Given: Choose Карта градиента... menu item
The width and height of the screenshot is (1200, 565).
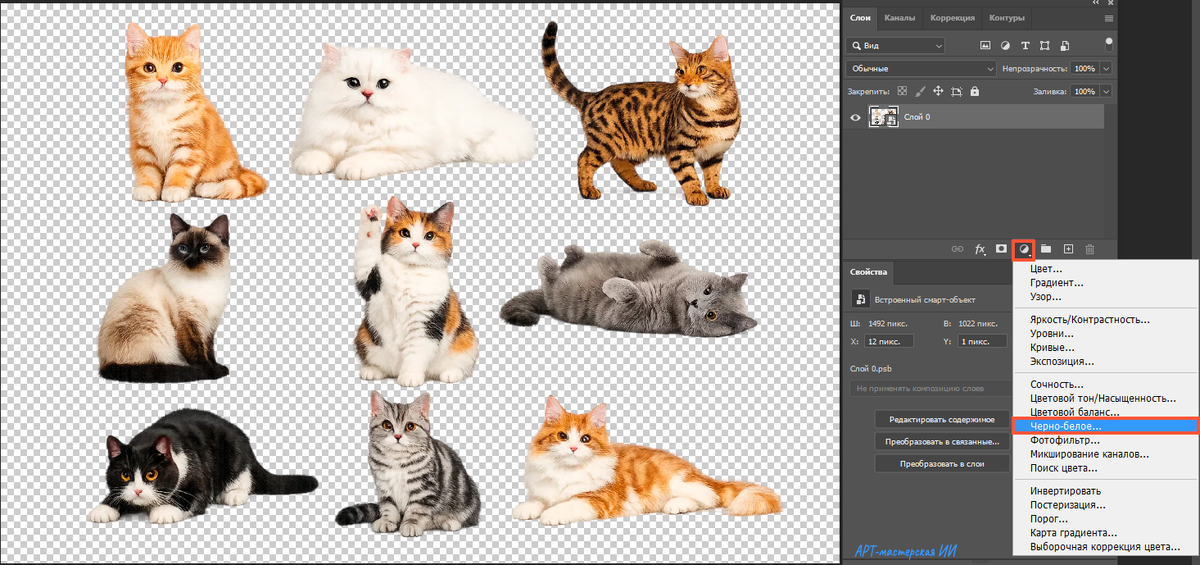Looking at the screenshot, I should coord(1105,533).
